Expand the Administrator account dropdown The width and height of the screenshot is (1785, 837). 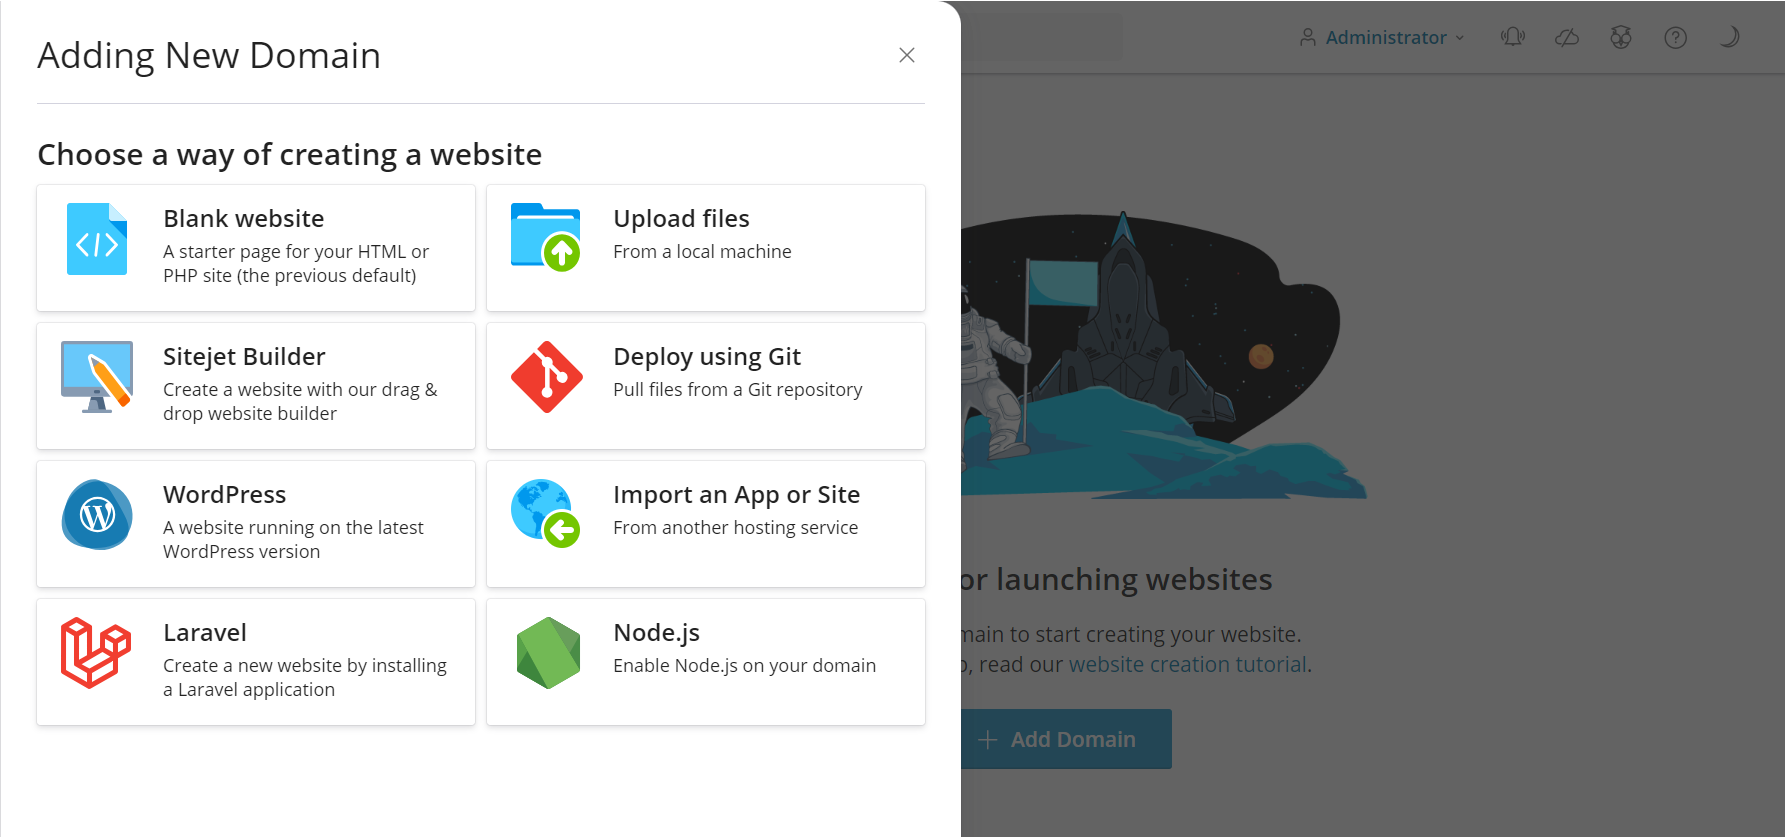coord(1383,37)
